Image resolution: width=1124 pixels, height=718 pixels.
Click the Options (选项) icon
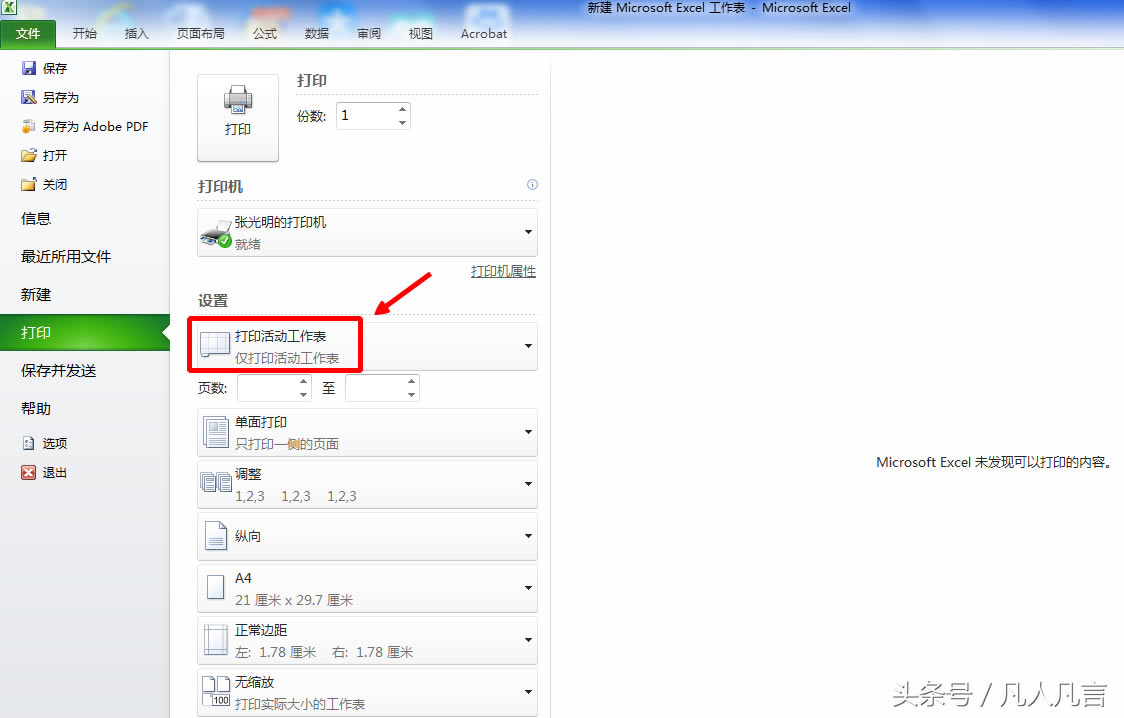[29, 443]
